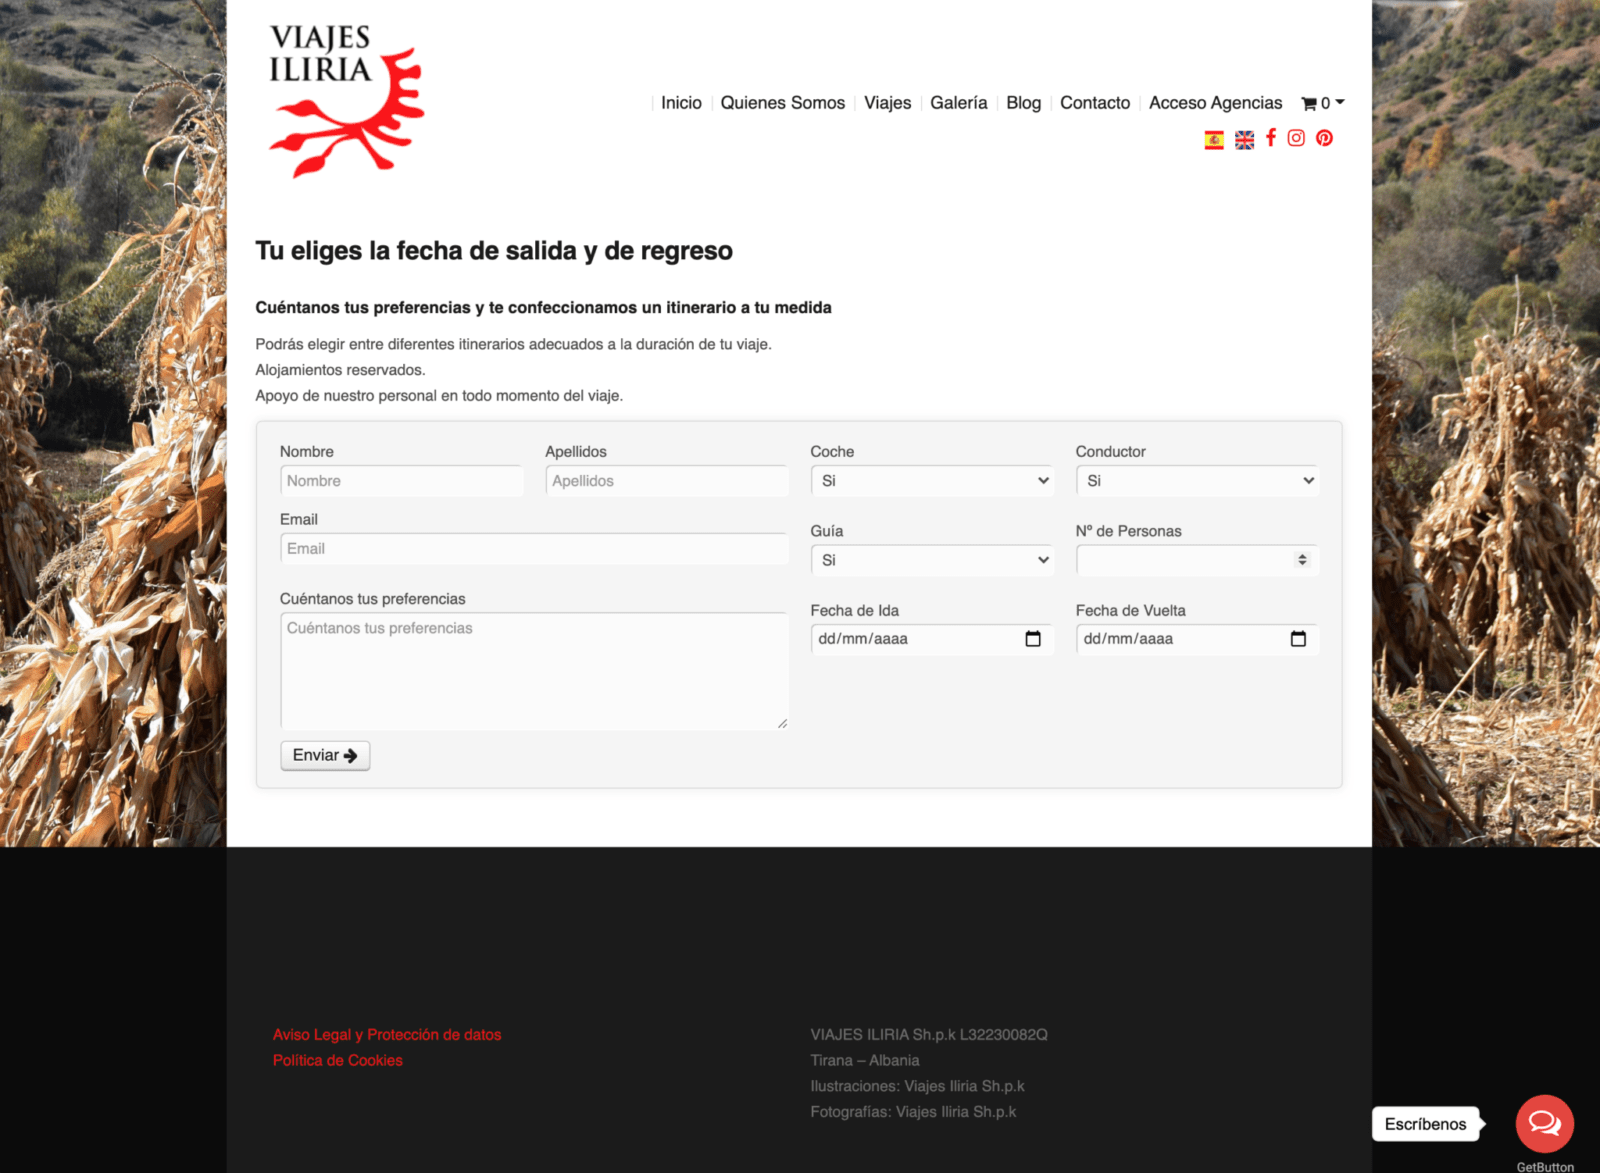Open calendar picker for Fecha de Vuelta

pos(1298,639)
